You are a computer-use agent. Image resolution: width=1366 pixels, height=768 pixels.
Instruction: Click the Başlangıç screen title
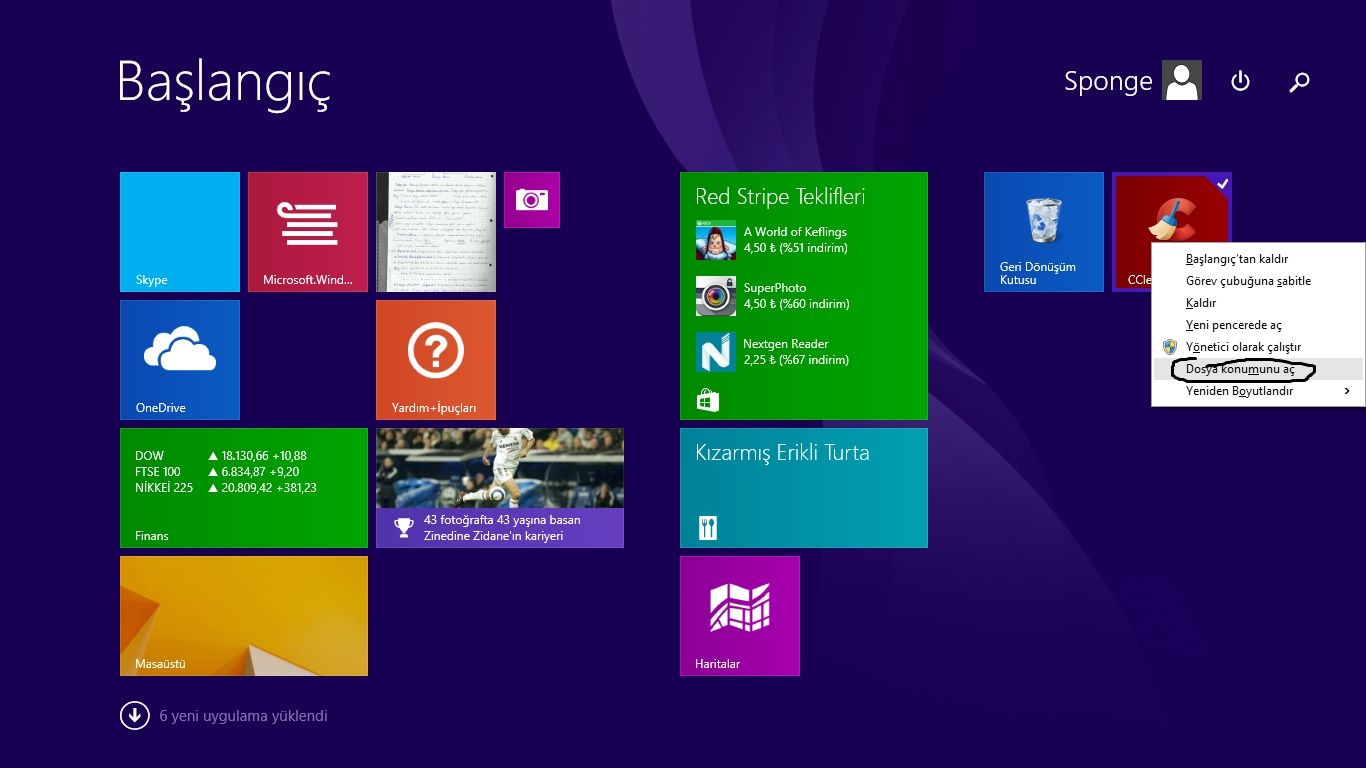(224, 83)
